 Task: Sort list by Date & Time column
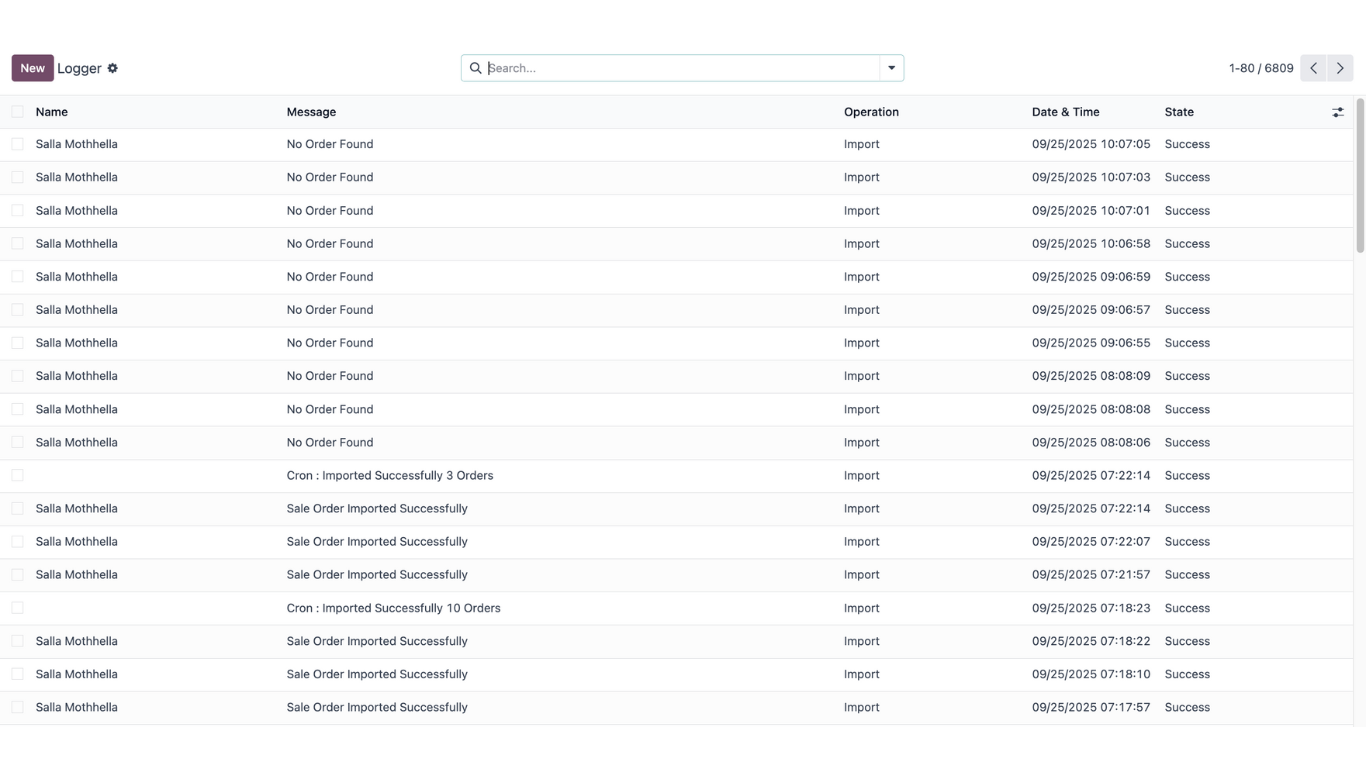[x=1065, y=112]
